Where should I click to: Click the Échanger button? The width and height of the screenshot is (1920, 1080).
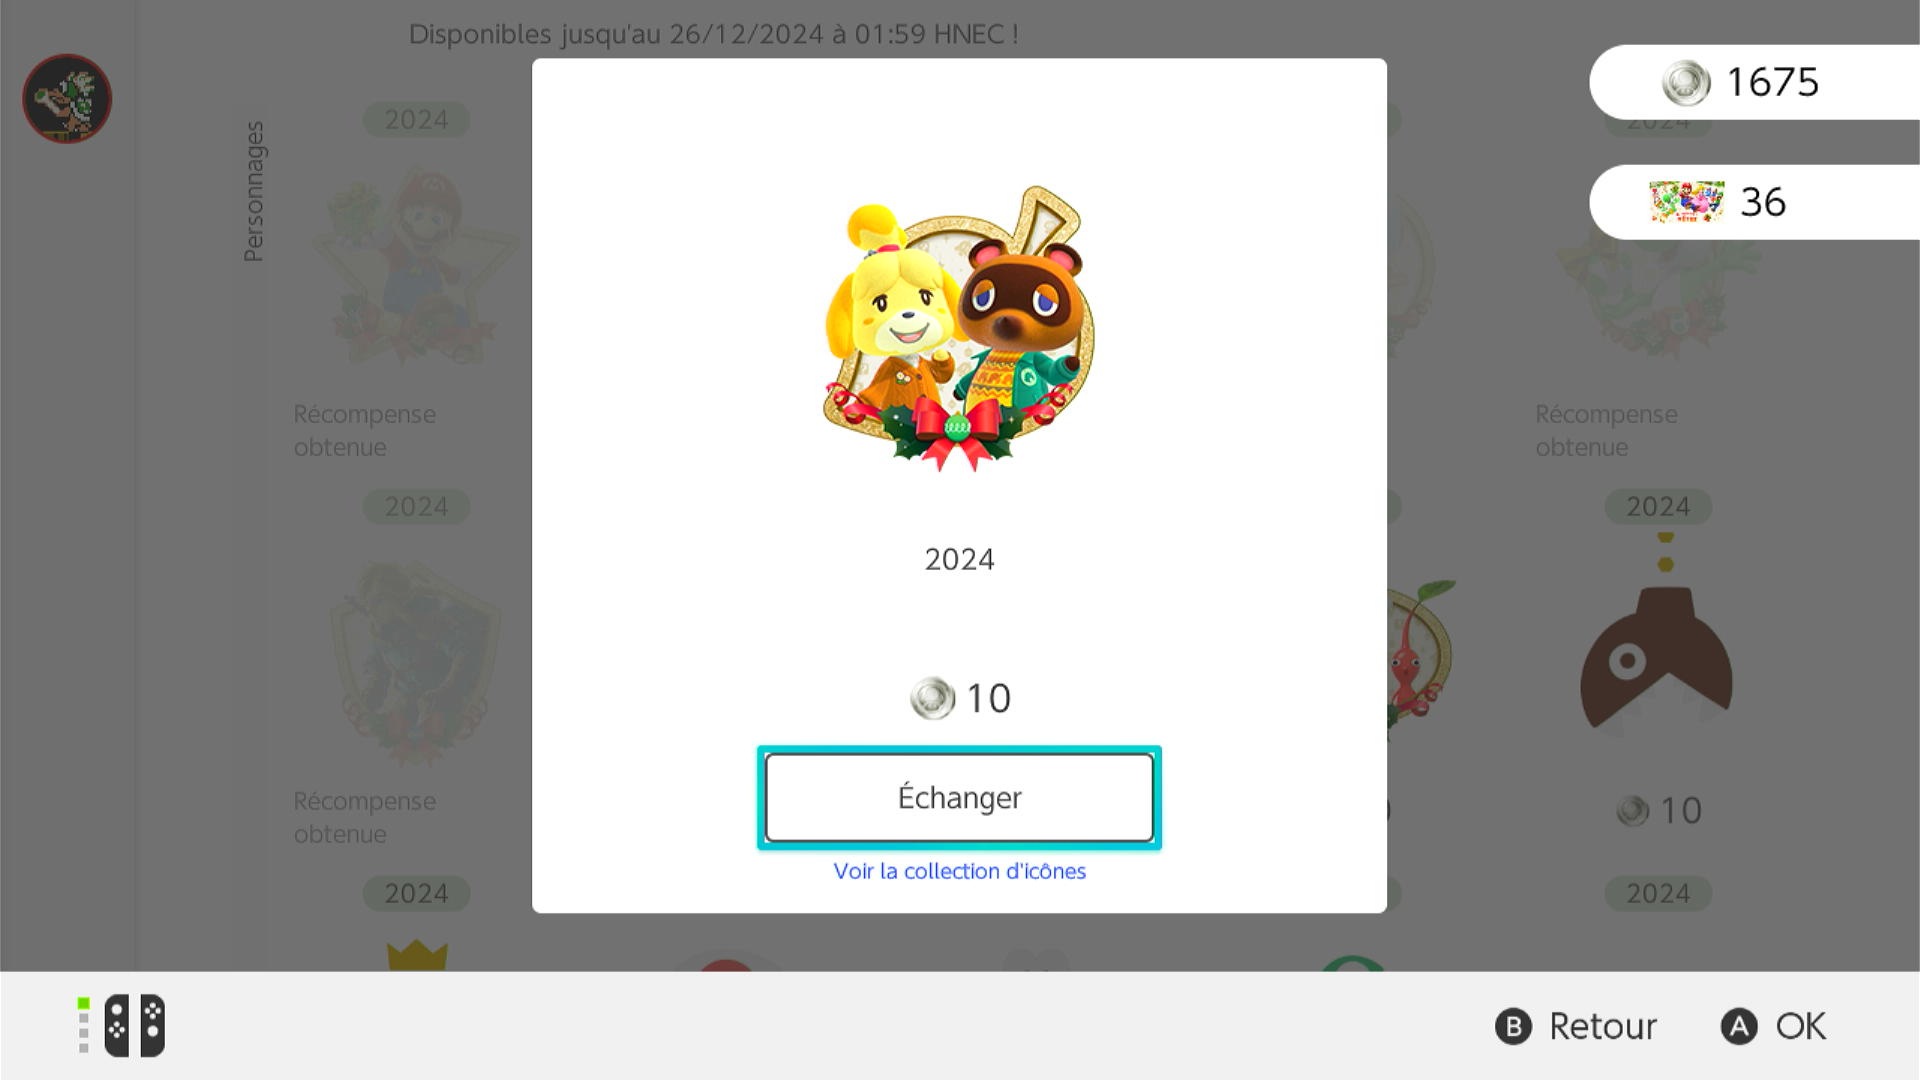[x=959, y=797]
